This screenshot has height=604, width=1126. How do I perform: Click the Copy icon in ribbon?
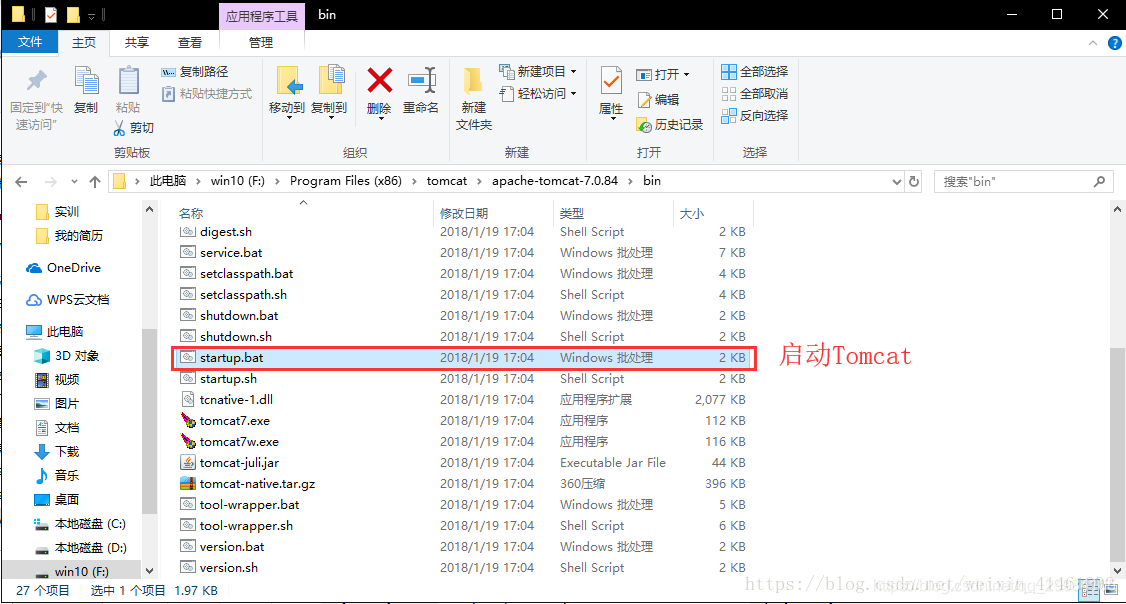tap(86, 81)
